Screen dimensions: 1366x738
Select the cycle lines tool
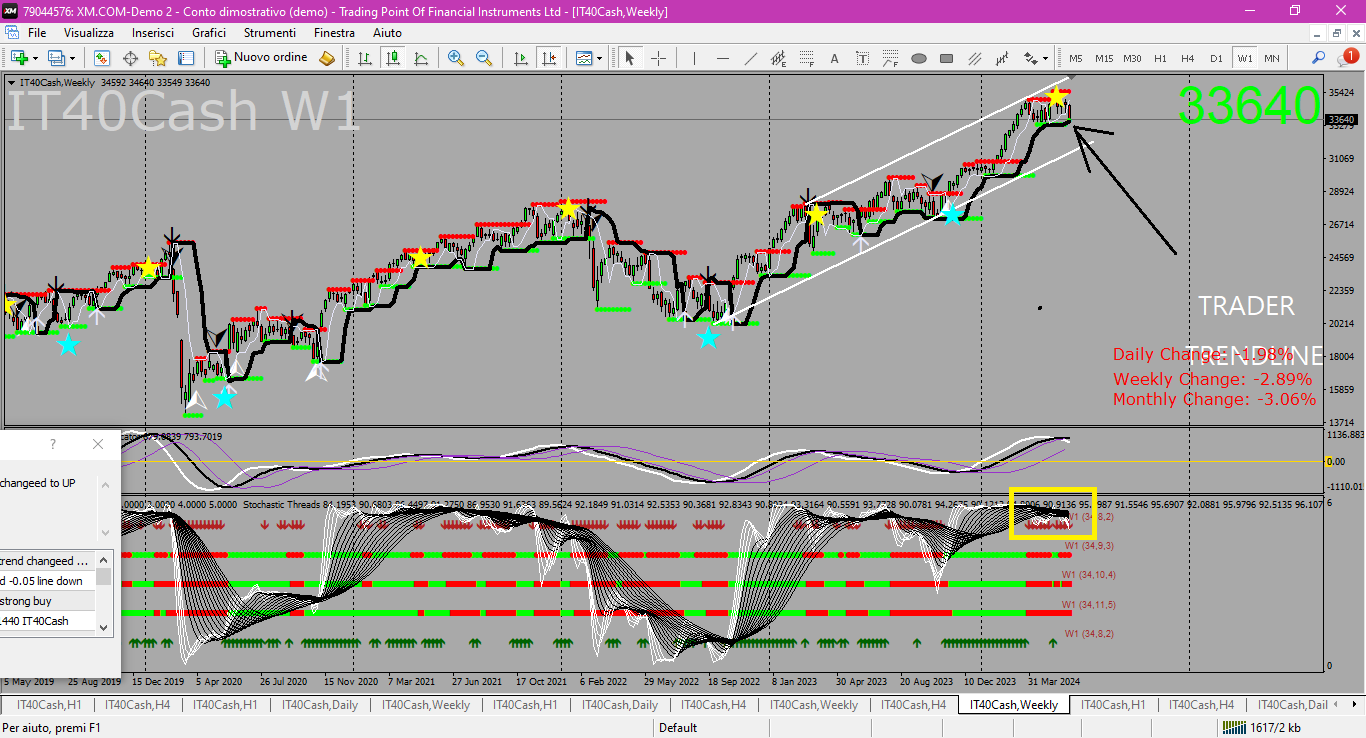pyautogui.click(x=1003, y=58)
